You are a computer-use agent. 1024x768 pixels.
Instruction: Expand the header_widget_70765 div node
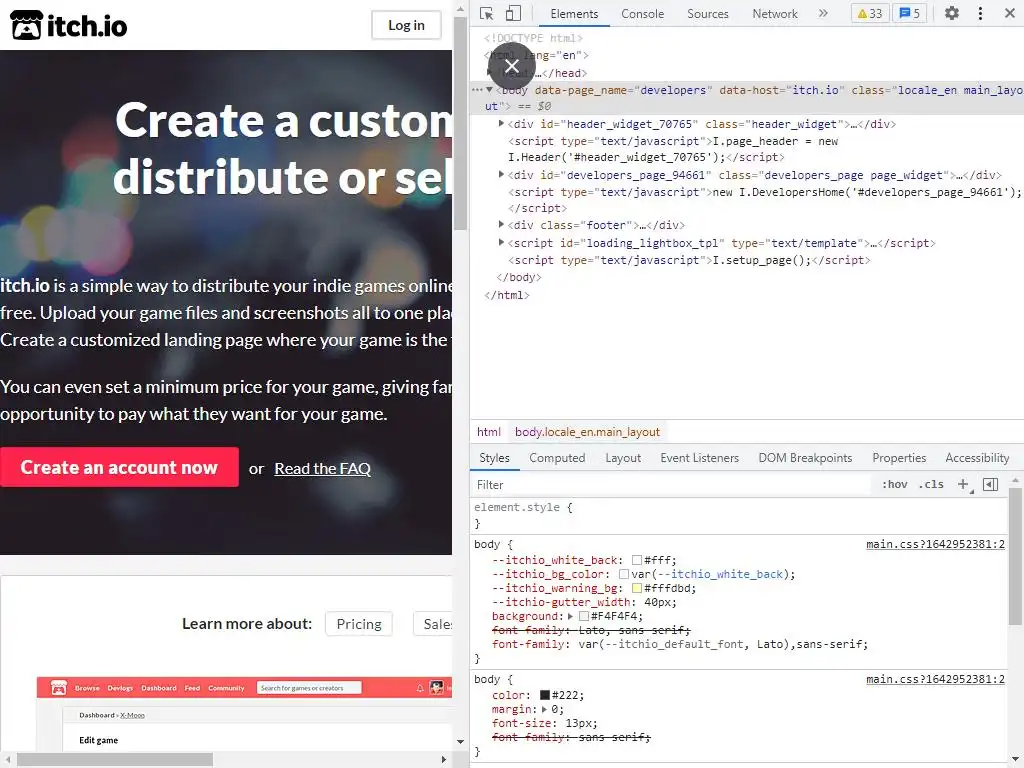(501, 123)
